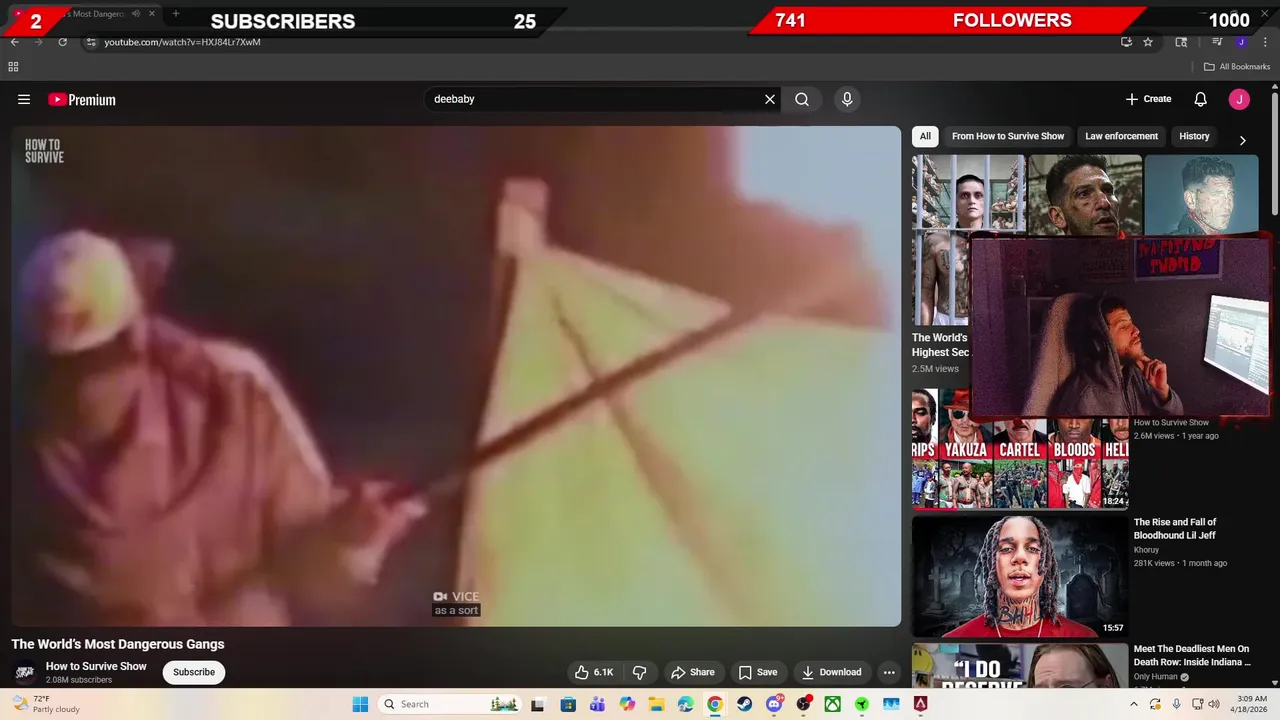The height and width of the screenshot is (720, 1280).
Task: Subscribe to How to Survive Show
Action: 194,672
